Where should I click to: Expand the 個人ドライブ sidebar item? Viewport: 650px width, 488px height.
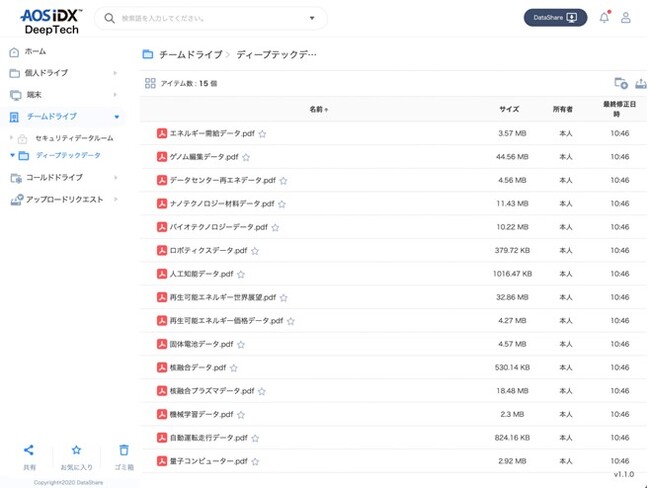click(x=116, y=73)
